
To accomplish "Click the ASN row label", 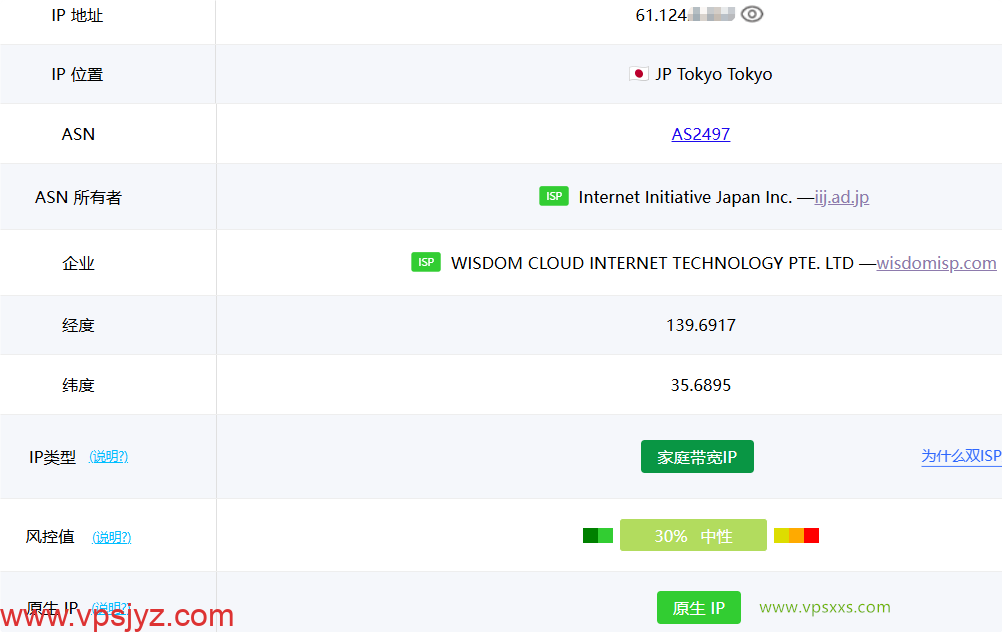I will tap(78, 134).
